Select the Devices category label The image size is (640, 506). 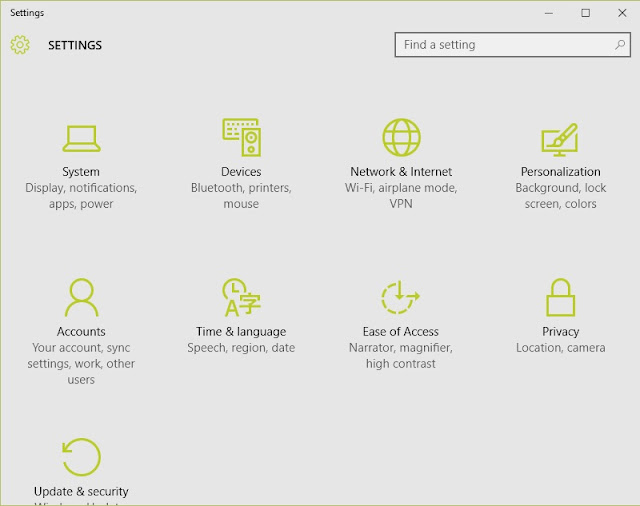tap(241, 172)
